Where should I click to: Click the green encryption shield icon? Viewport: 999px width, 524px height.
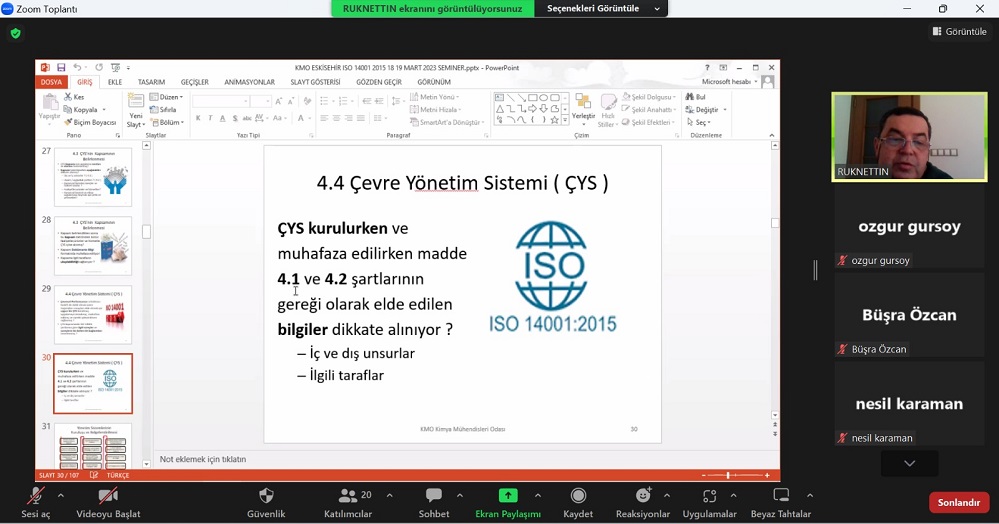click(15, 33)
